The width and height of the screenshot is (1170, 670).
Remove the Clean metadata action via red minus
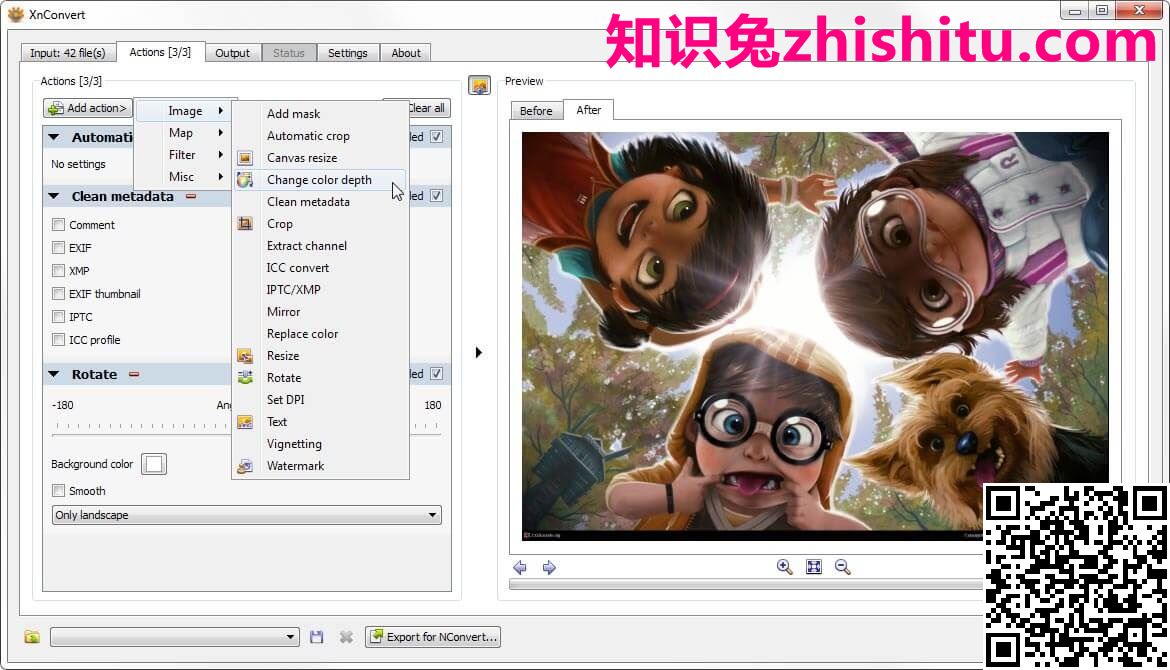click(191, 196)
